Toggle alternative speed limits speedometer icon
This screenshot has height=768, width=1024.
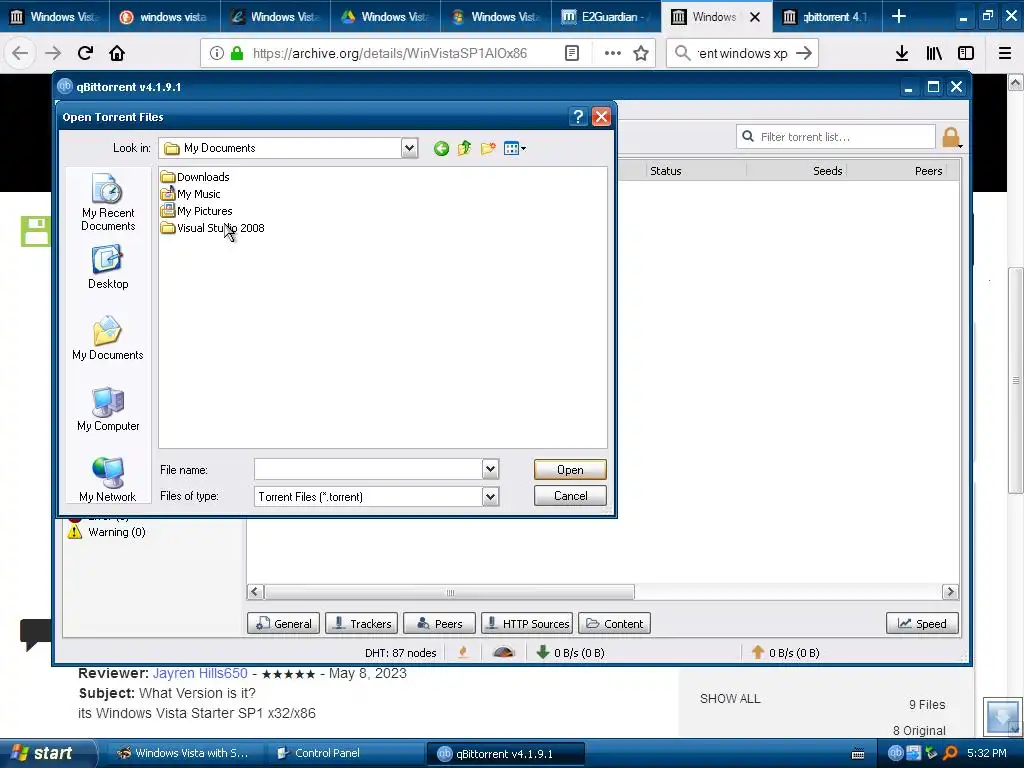[504, 652]
